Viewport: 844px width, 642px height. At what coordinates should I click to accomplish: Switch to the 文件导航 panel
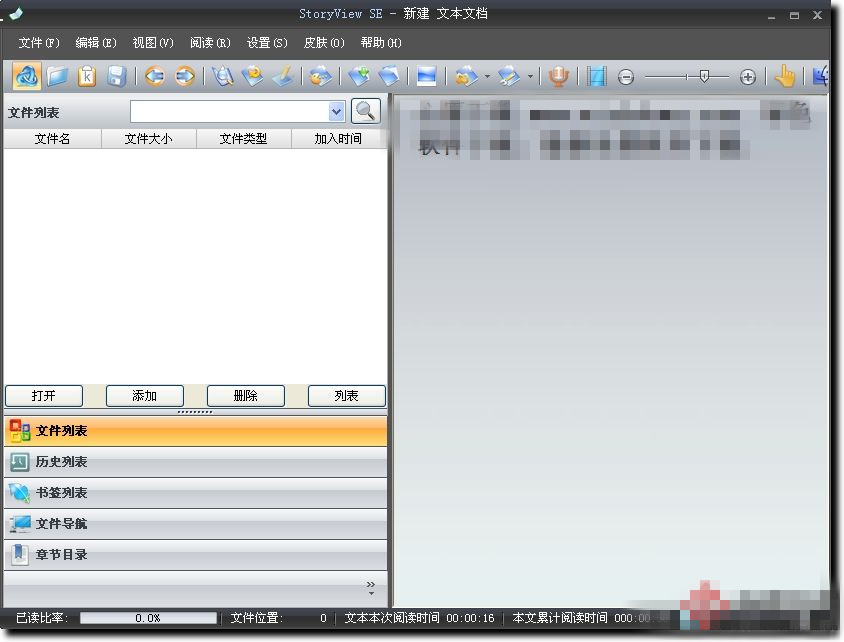[x=195, y=524]
